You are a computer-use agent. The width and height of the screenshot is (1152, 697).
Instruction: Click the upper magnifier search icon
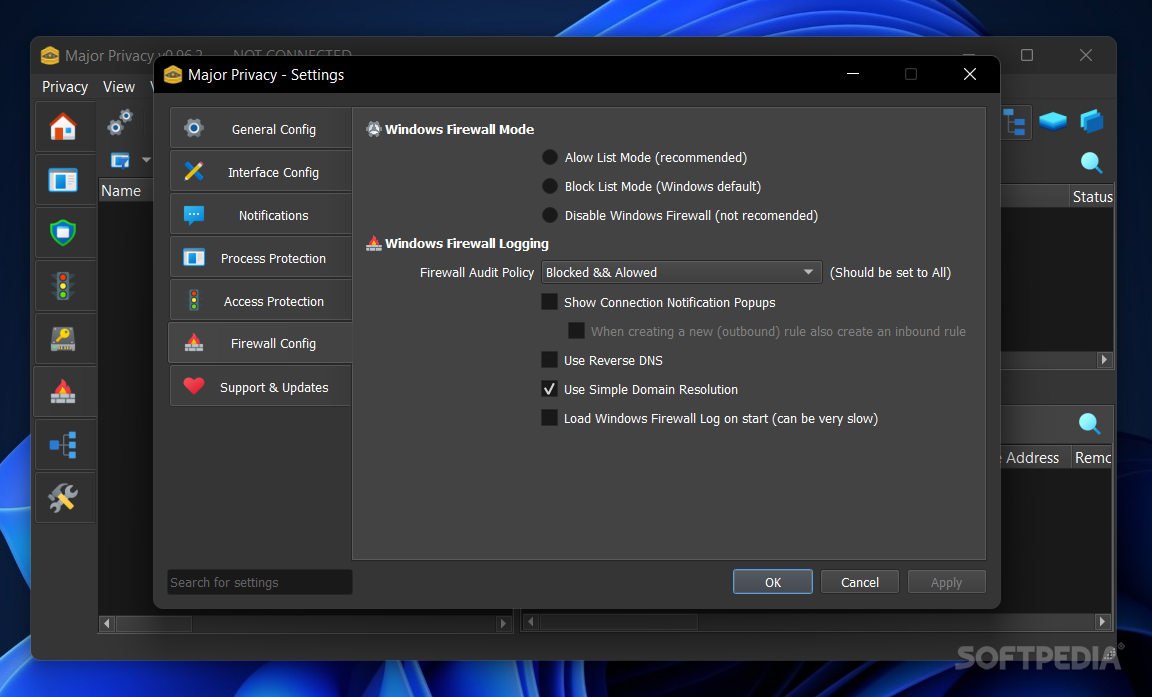pyautogui.click(x=1091, y=162)
